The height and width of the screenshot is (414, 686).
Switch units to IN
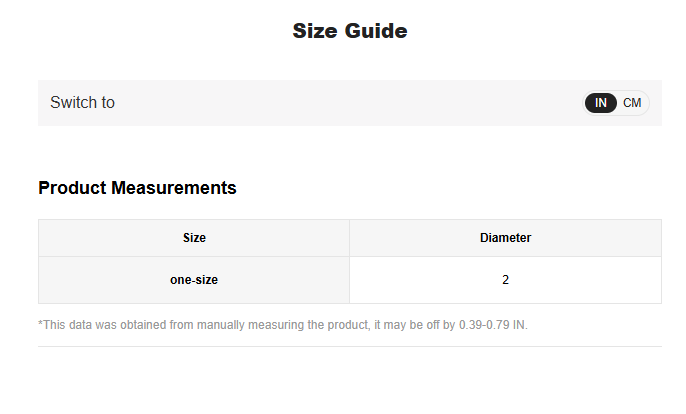tap(601, 103)
